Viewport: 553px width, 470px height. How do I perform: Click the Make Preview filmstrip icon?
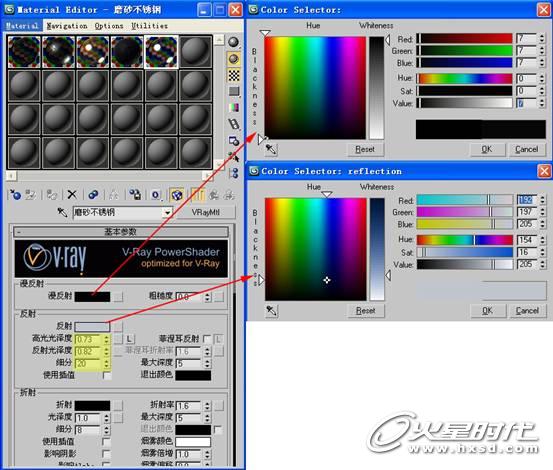(x=233, y=124)
